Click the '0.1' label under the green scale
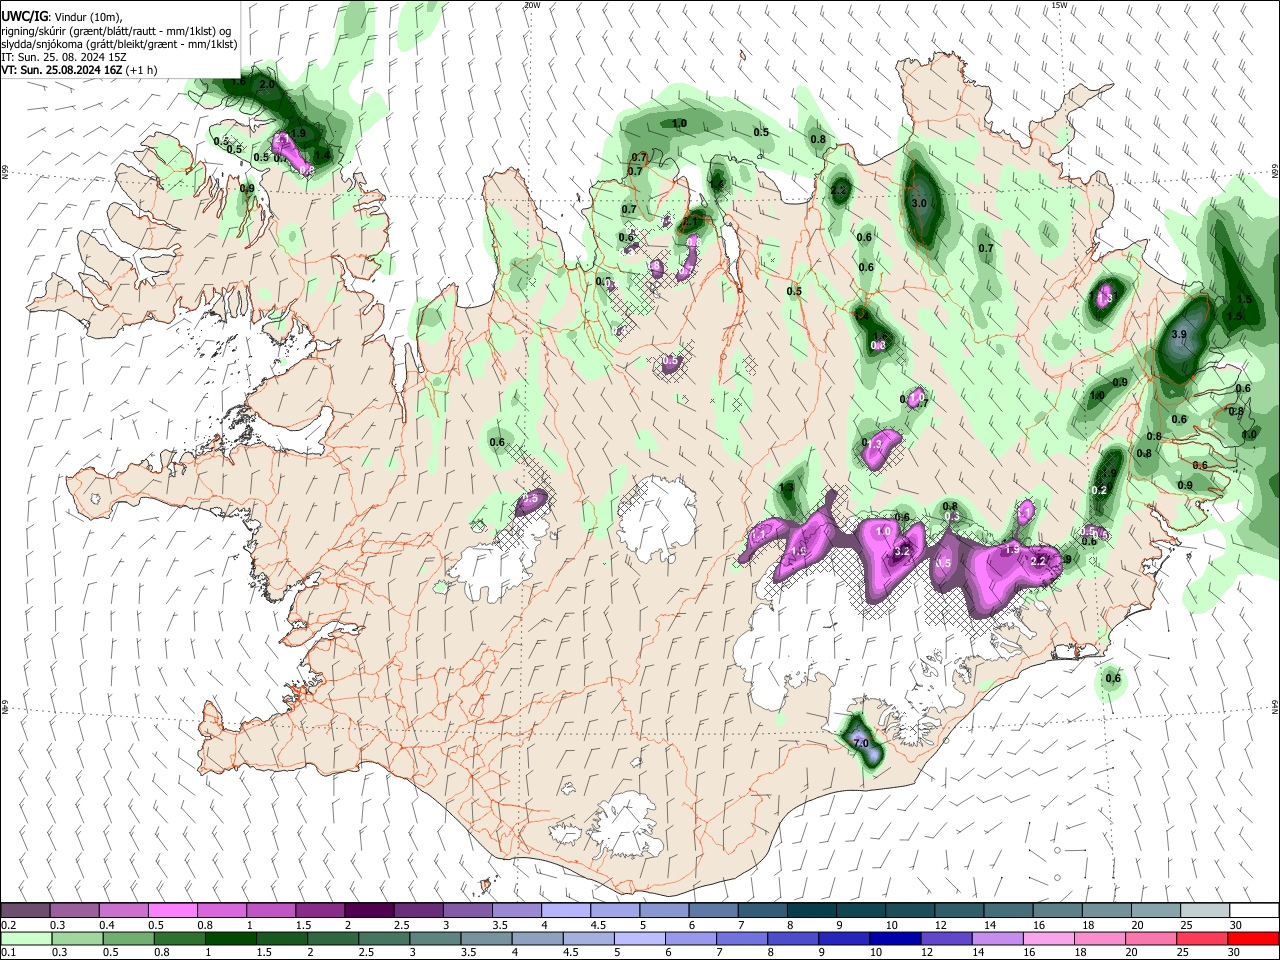The image size is (1280, 960). 8,953
